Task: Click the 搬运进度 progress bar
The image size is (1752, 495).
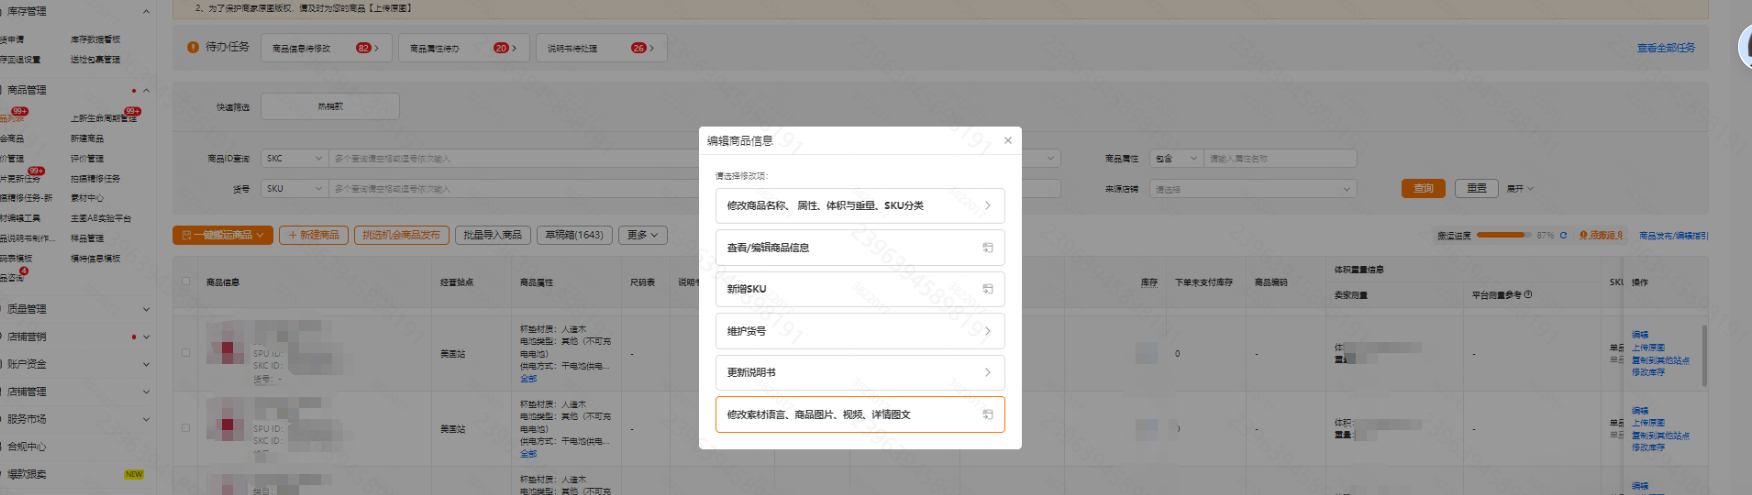Action: click(x=1503, y=235)
